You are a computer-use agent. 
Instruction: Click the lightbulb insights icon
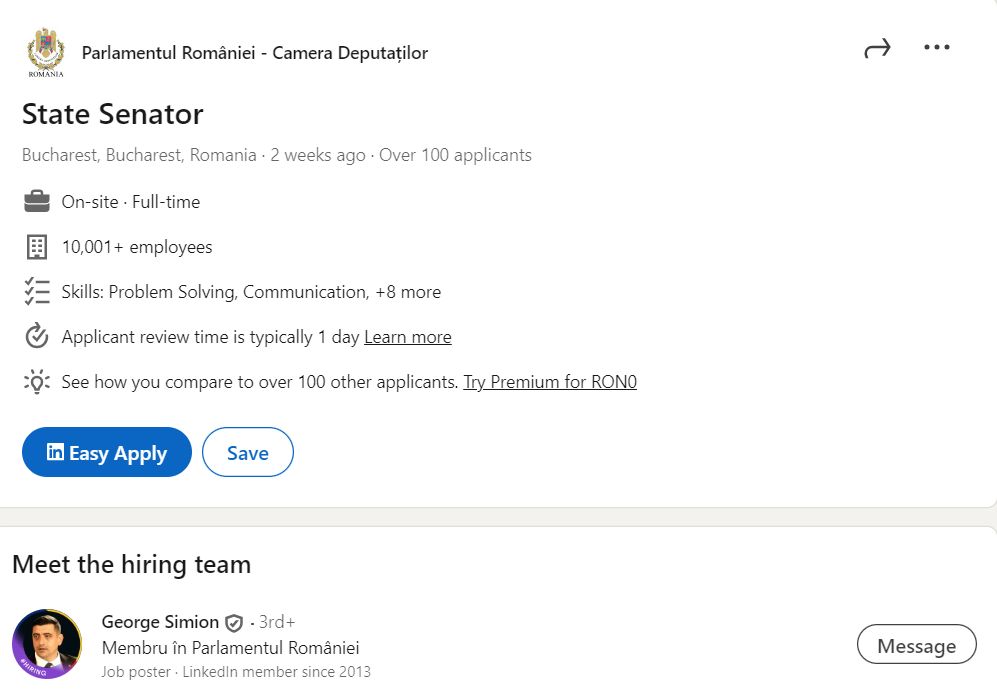click(x=37, y=382)
